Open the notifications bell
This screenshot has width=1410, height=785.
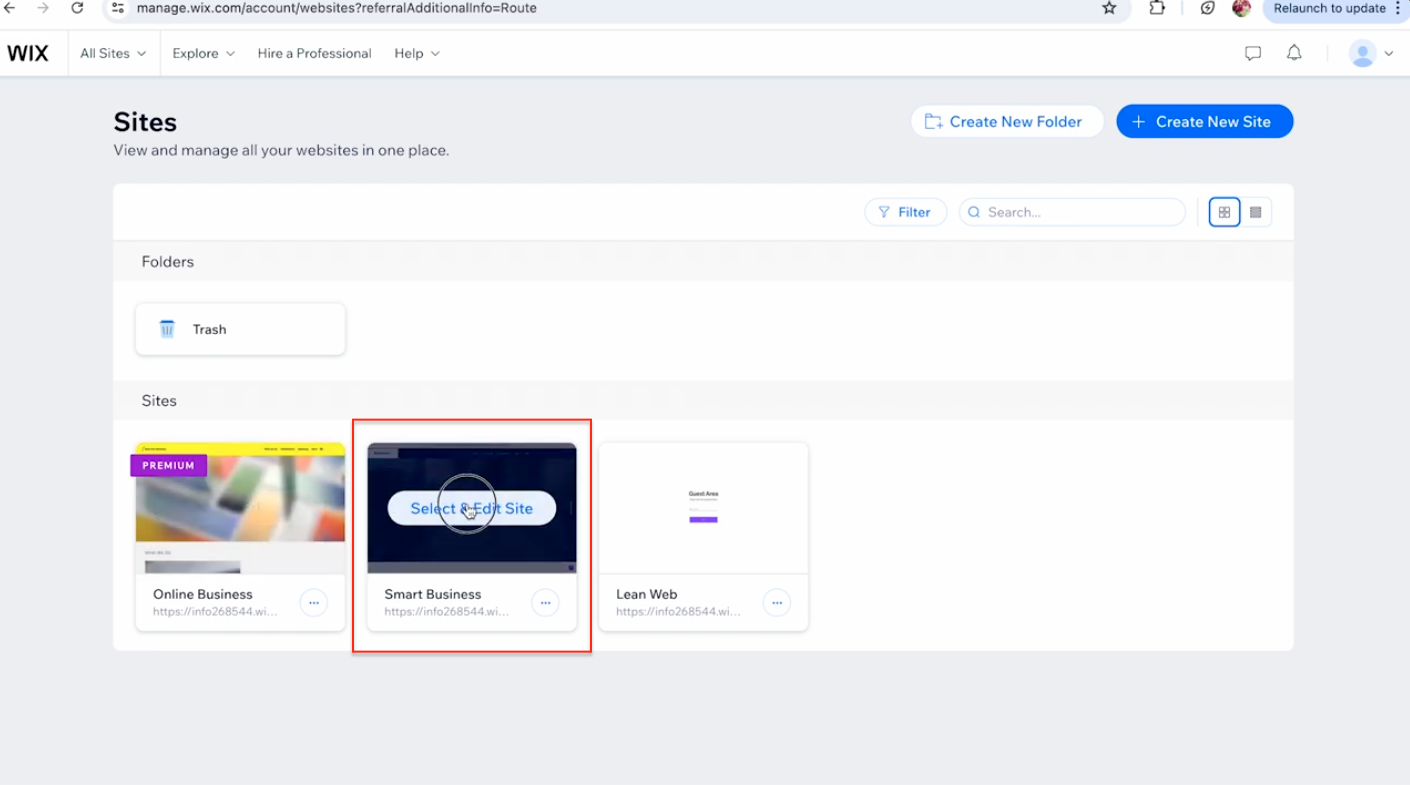pos(1294,53)
